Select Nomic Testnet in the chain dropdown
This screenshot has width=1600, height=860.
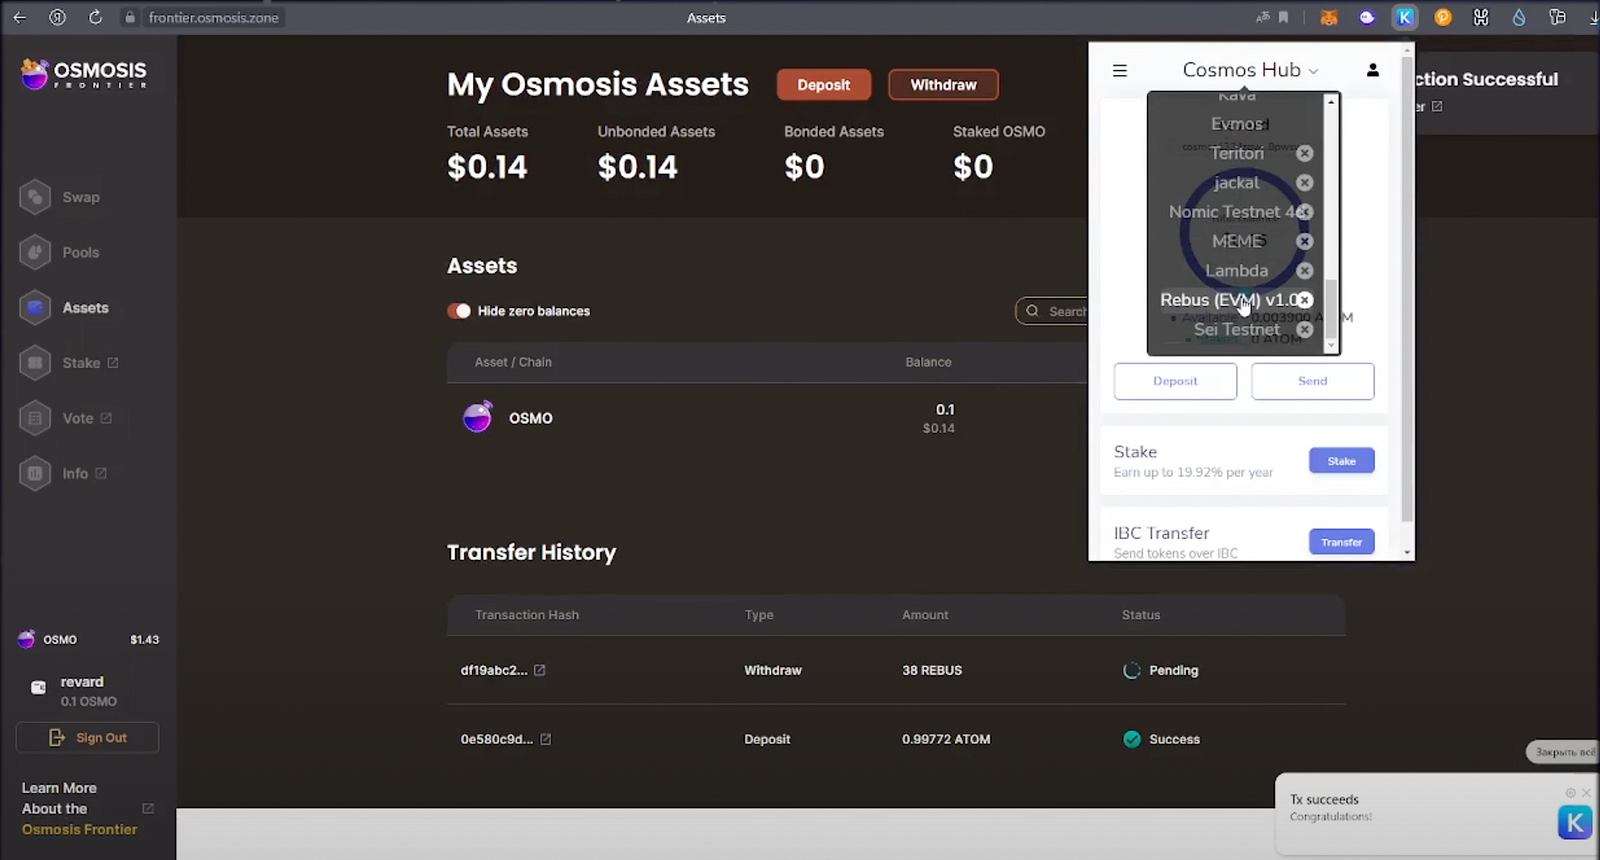tap(1233, 212)
